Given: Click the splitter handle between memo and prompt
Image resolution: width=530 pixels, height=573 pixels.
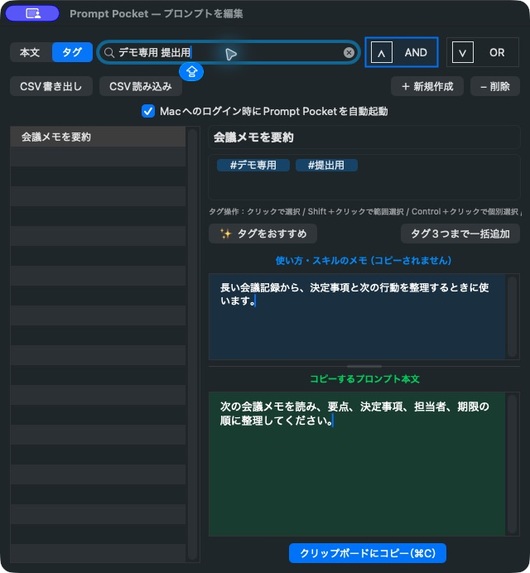Looking at the screenshot, I should [x=364, y=366].
